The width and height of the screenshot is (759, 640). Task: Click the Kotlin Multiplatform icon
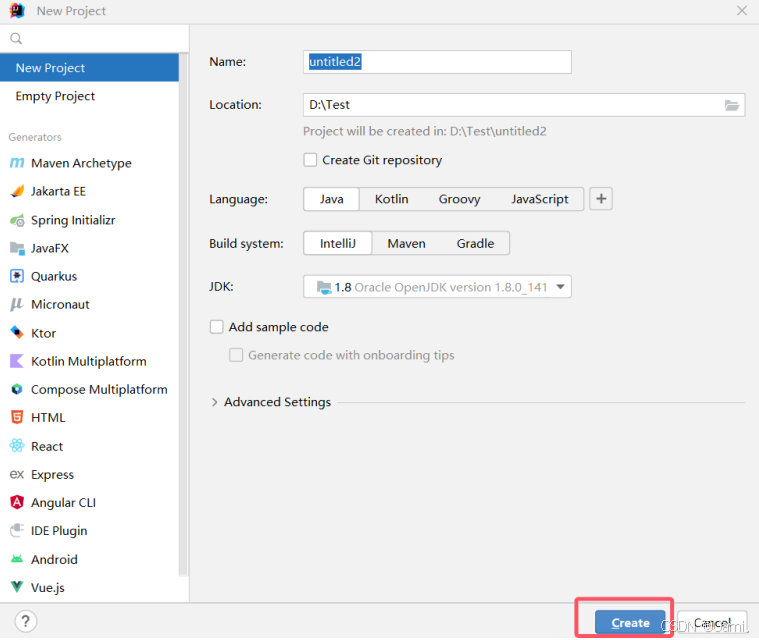(x=17, y=361)
